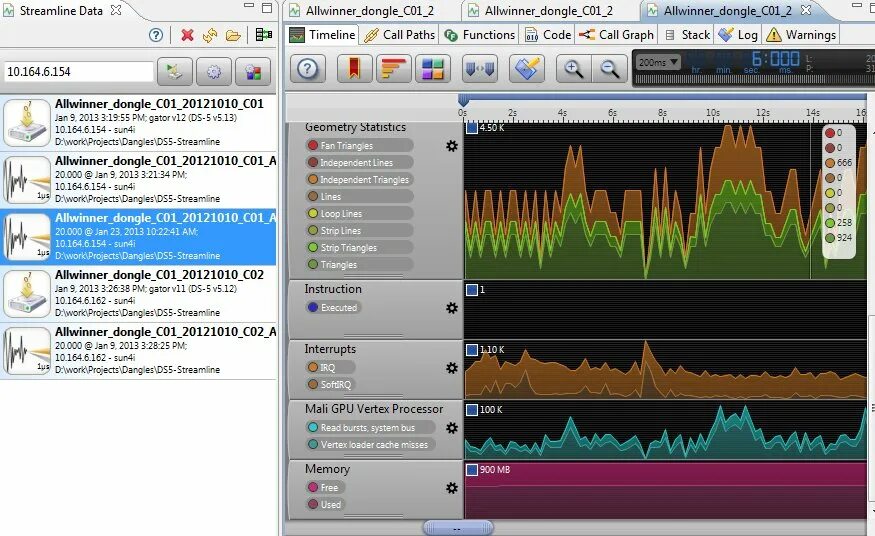The height and width of the screenshot is (536, 875).
Task: Toggle SoftIRQ series button
Action: [x=331, y=384]
